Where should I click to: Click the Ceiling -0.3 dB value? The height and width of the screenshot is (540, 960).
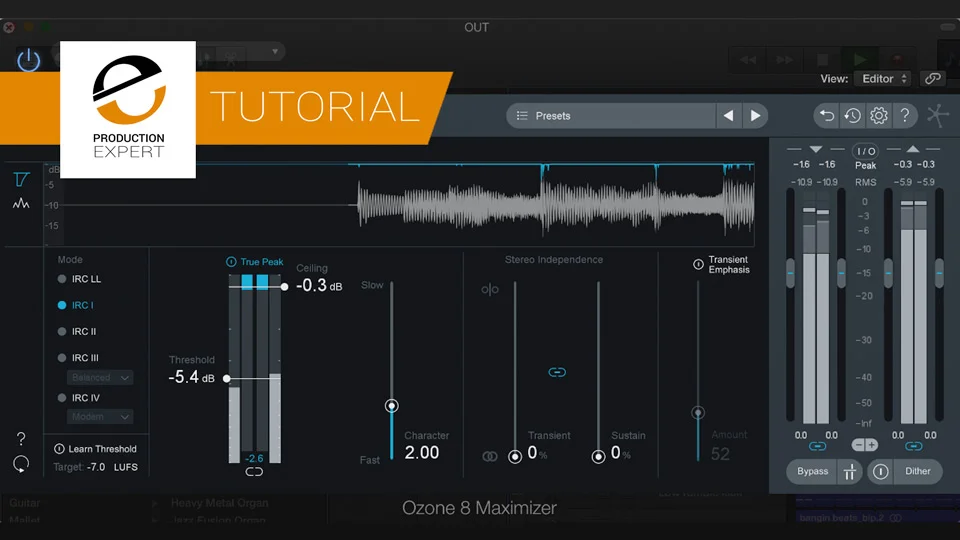[x=319, y=285]
